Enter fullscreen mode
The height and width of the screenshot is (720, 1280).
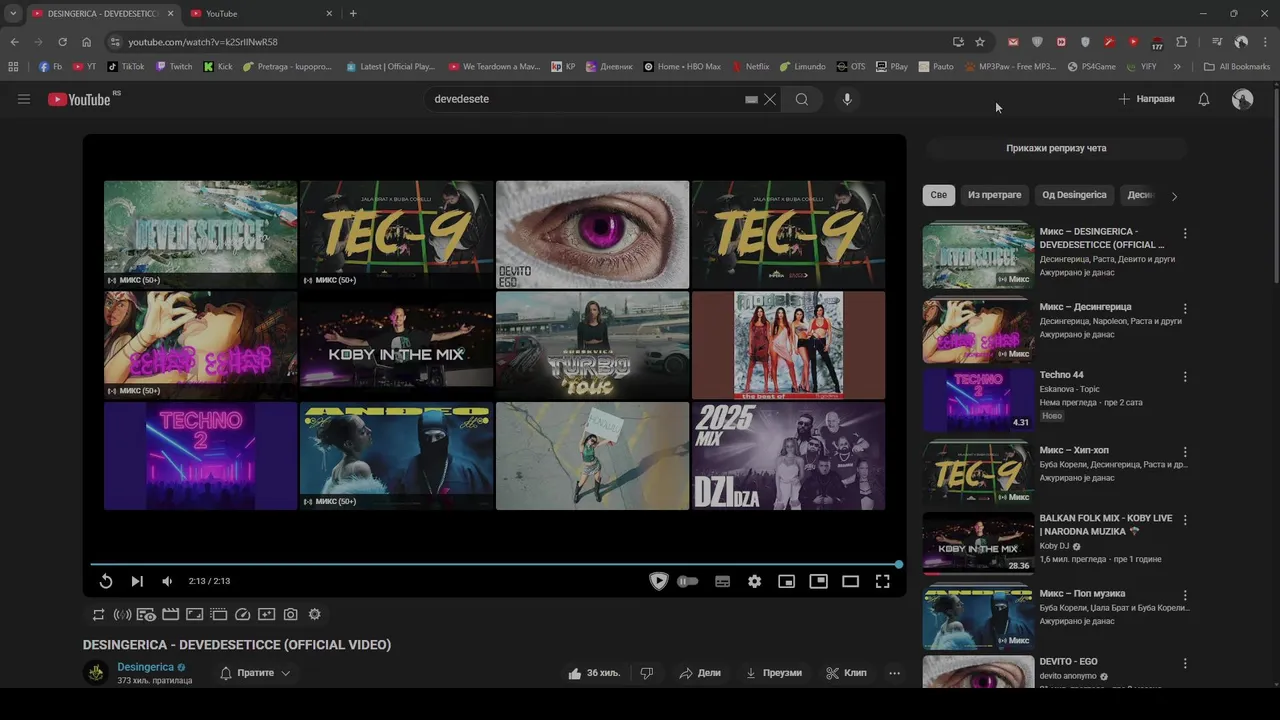point(882,581)
